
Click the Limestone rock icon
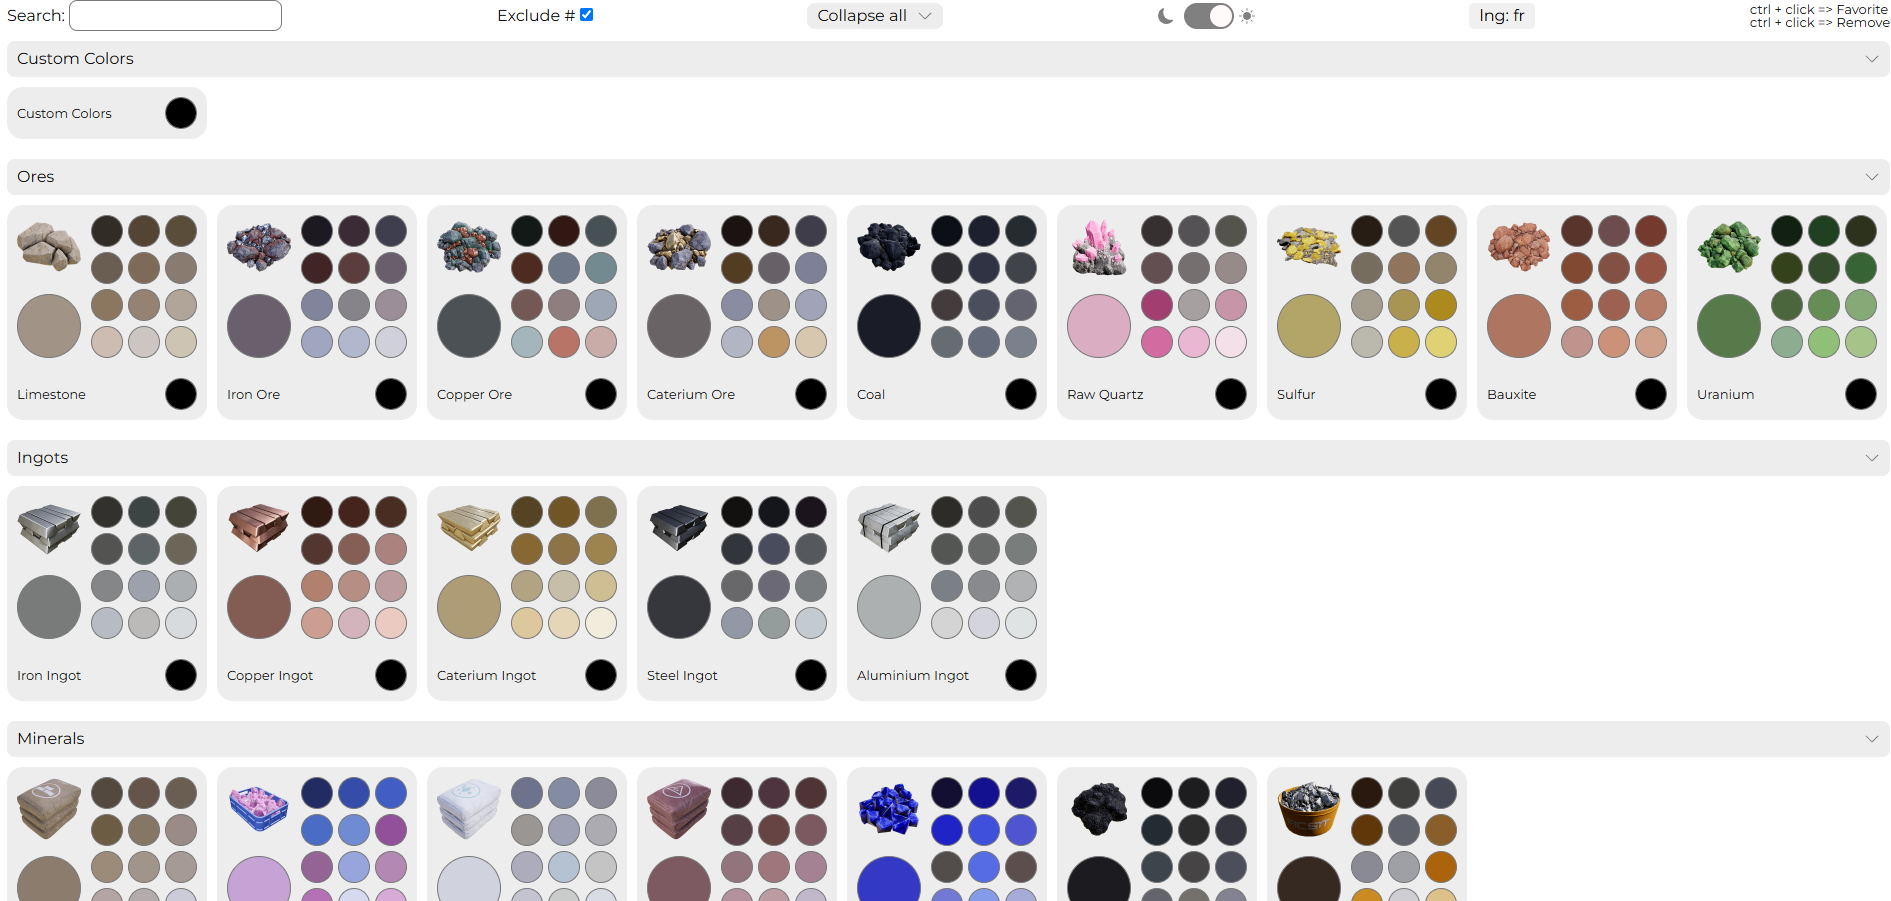pos(49,248)
